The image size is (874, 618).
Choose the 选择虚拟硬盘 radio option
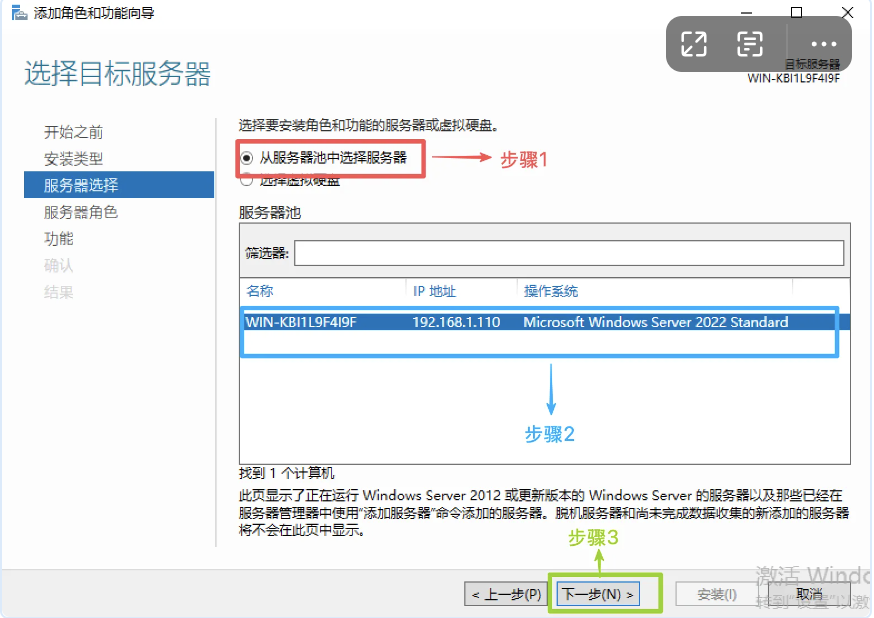click(246, 181)
